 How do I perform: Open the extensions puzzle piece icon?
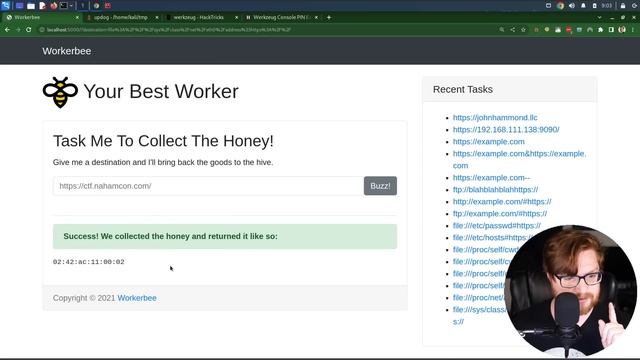tap(600, 30)
